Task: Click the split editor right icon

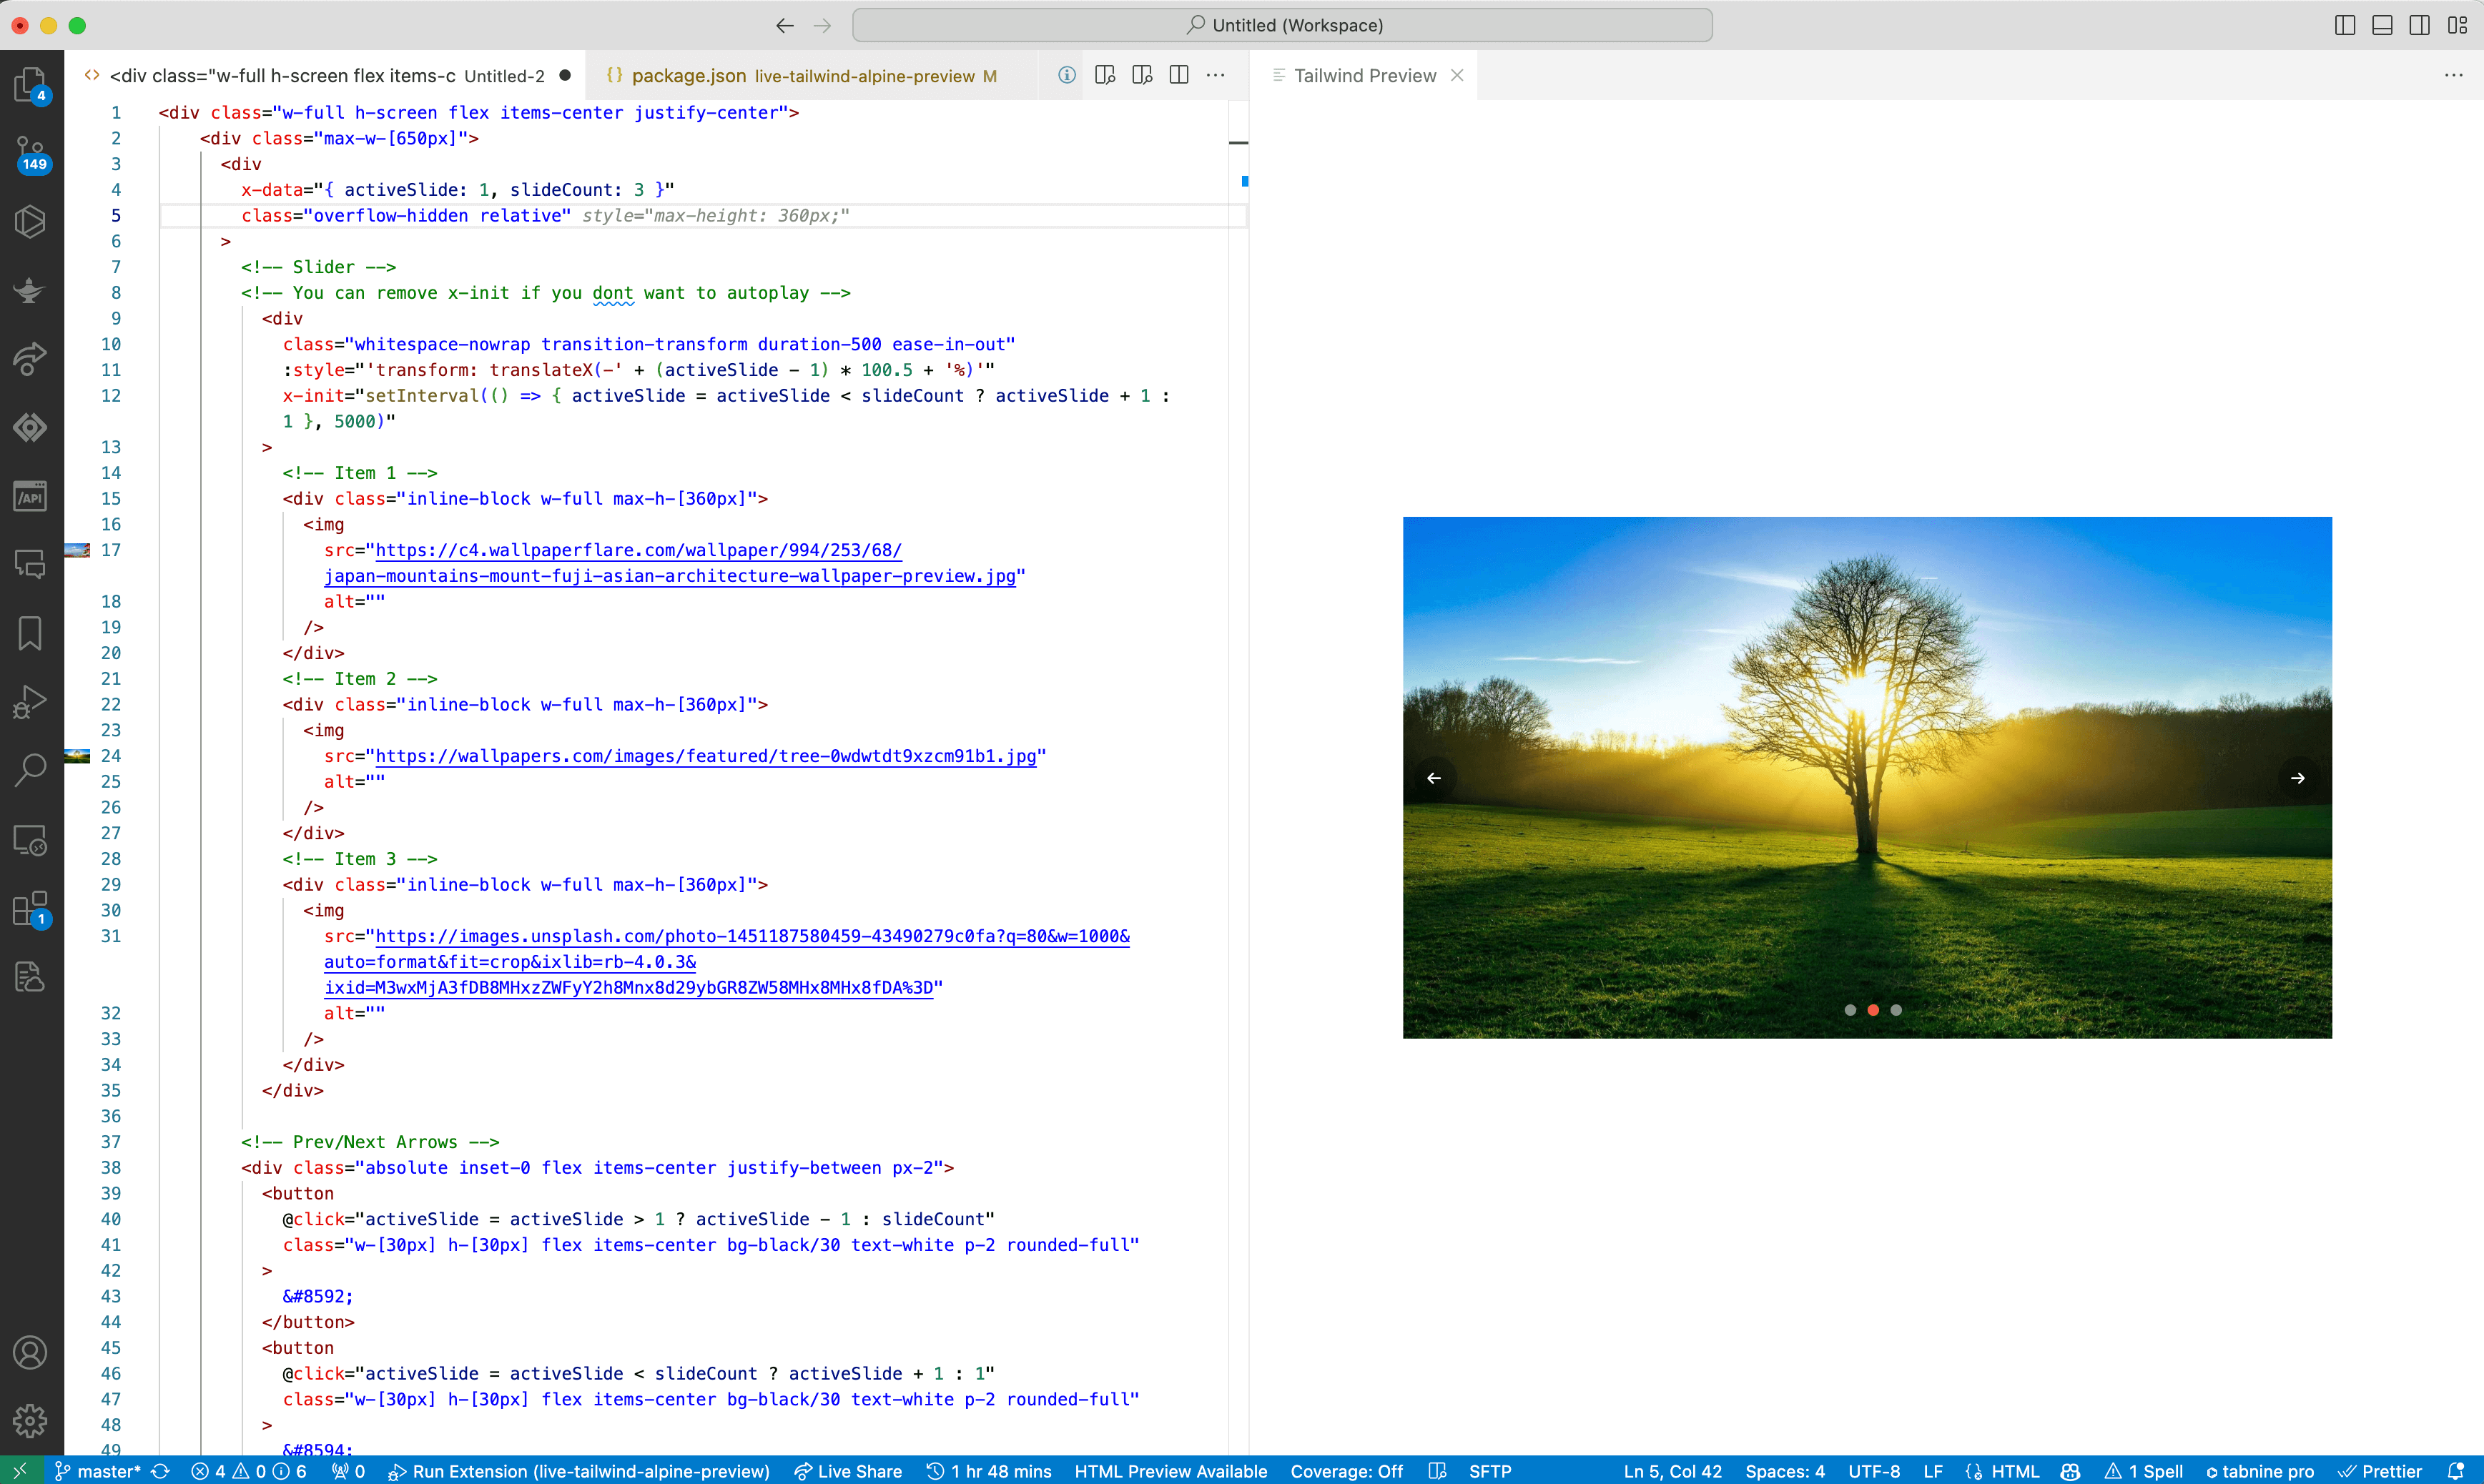Action: 1179,75
